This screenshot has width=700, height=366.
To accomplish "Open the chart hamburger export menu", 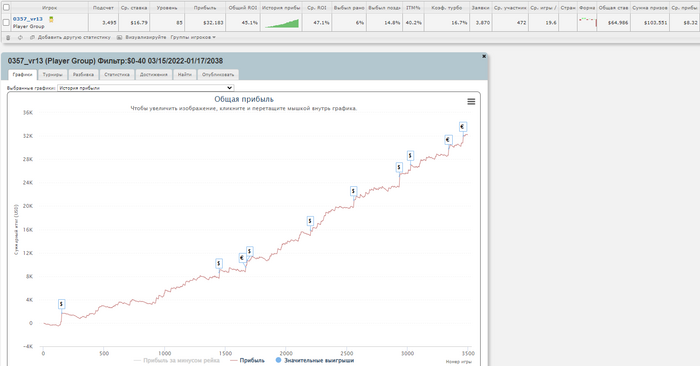I will (x=471, y=102).
